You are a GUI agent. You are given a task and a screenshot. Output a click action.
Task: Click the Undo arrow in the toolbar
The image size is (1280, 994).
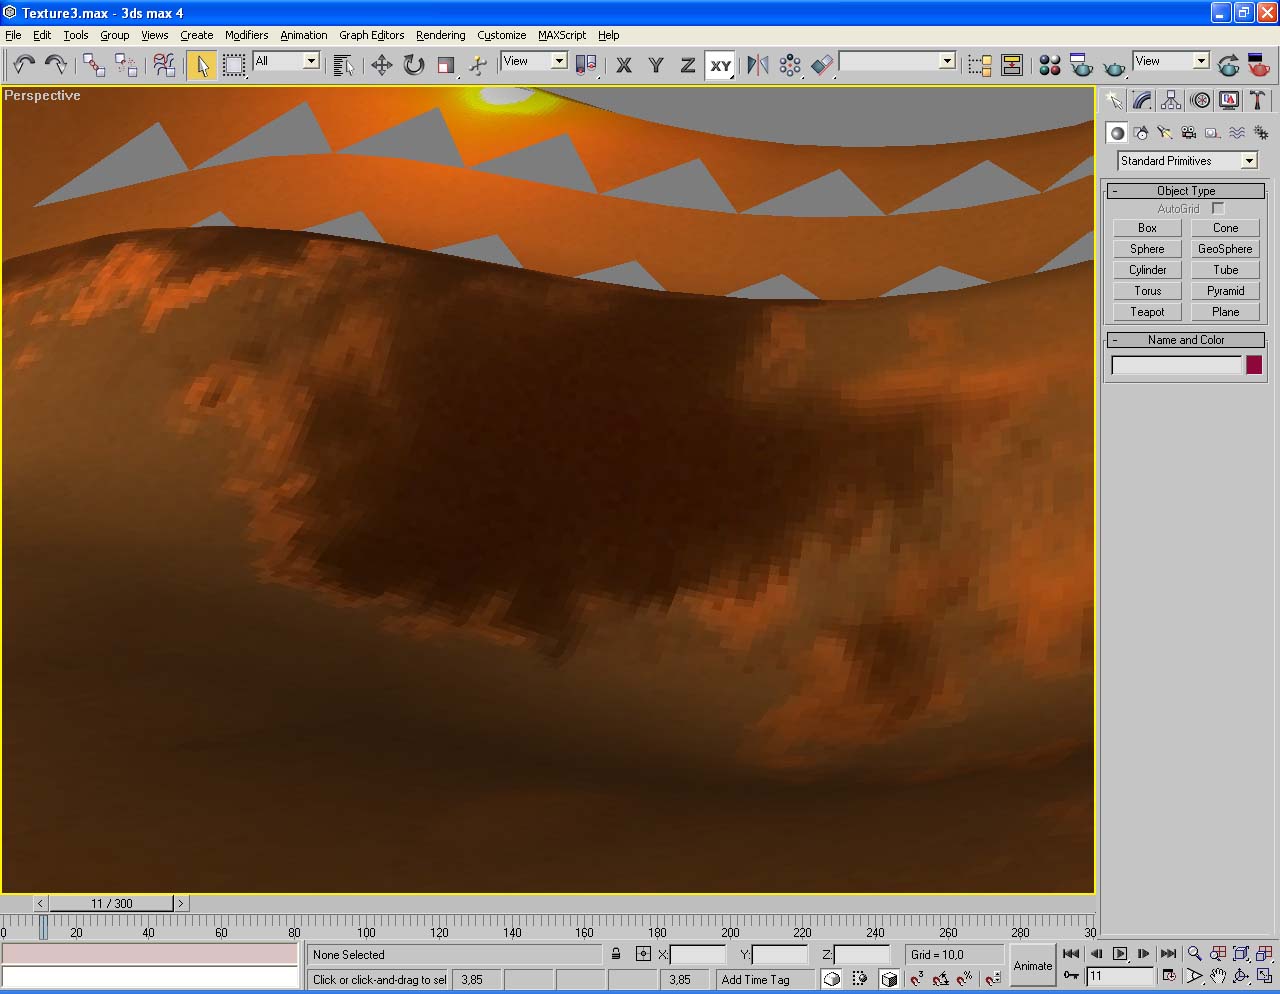(24, 65)
